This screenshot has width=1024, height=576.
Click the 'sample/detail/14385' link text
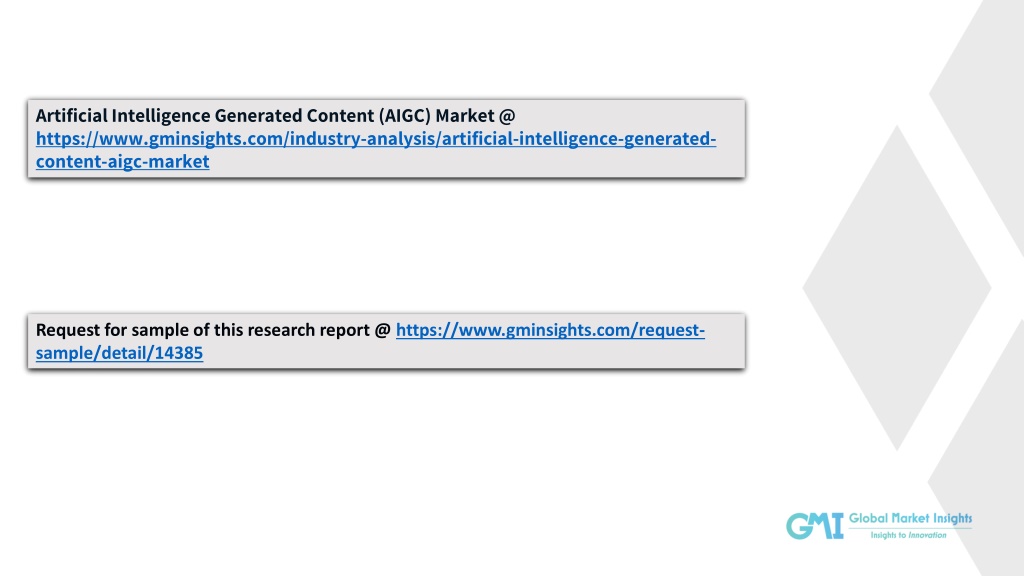119,352
